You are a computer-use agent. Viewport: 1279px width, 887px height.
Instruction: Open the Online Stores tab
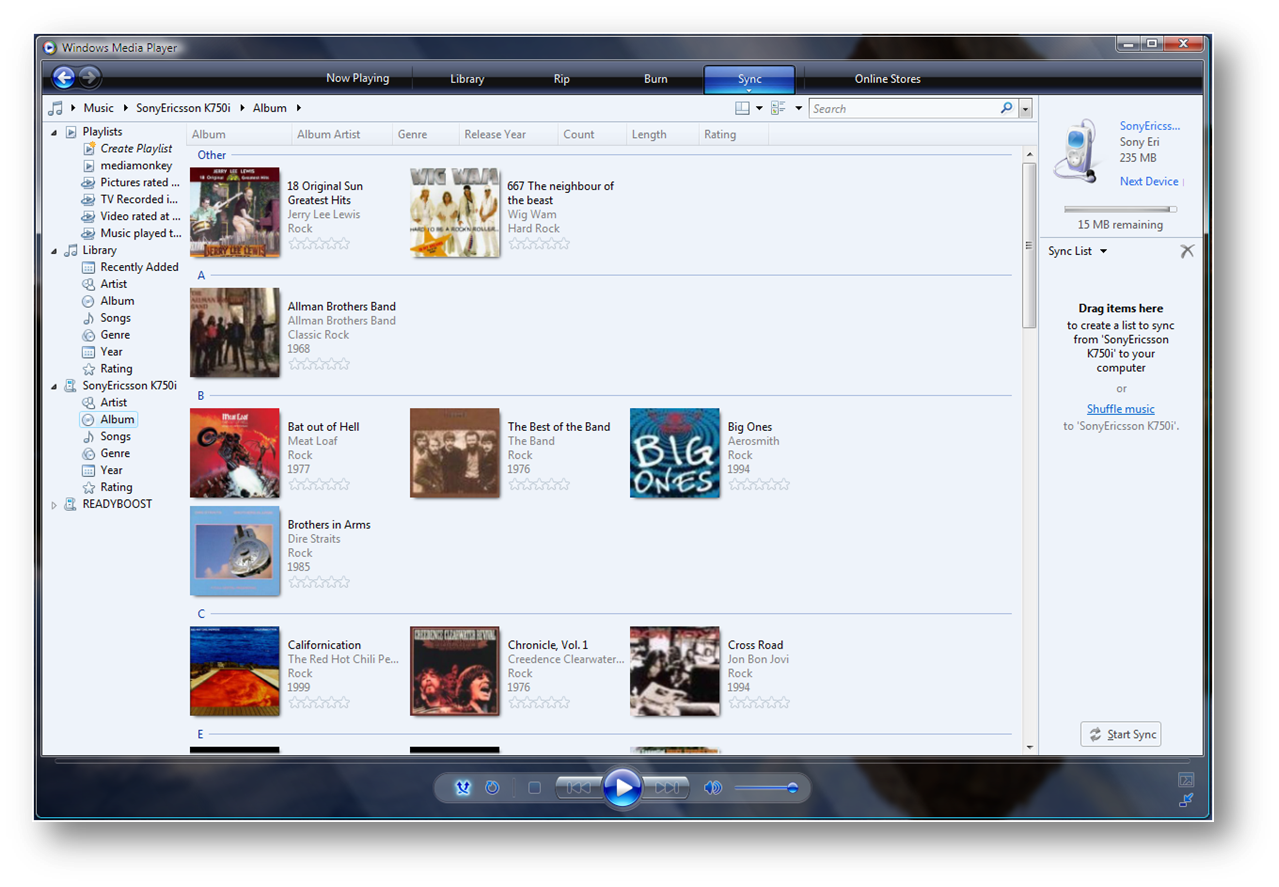point(887,79)
